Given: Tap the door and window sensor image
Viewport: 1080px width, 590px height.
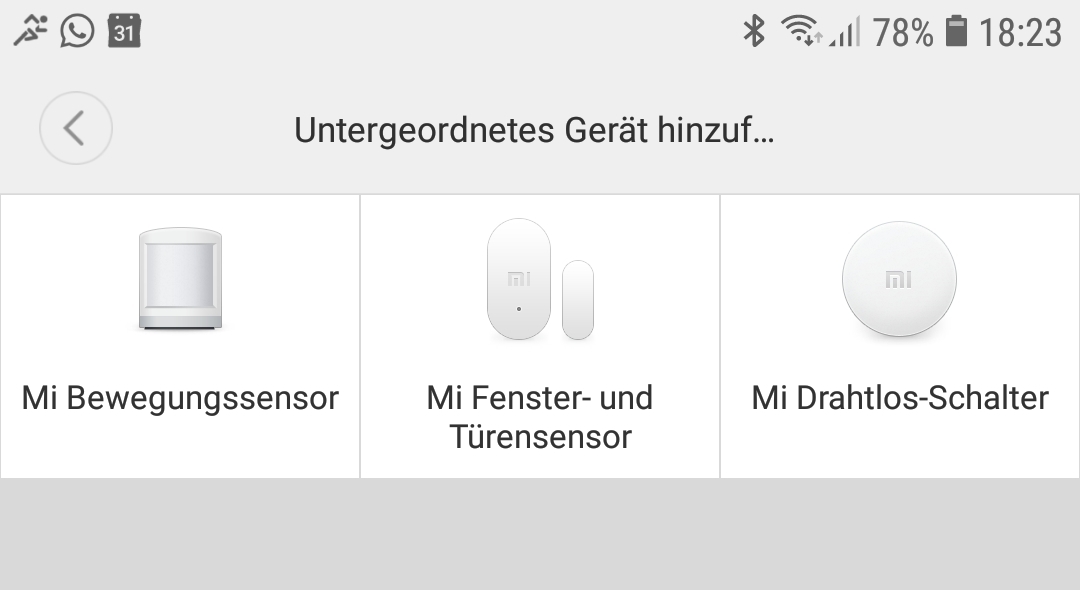Looking at the screenshot, I should 540,280.
